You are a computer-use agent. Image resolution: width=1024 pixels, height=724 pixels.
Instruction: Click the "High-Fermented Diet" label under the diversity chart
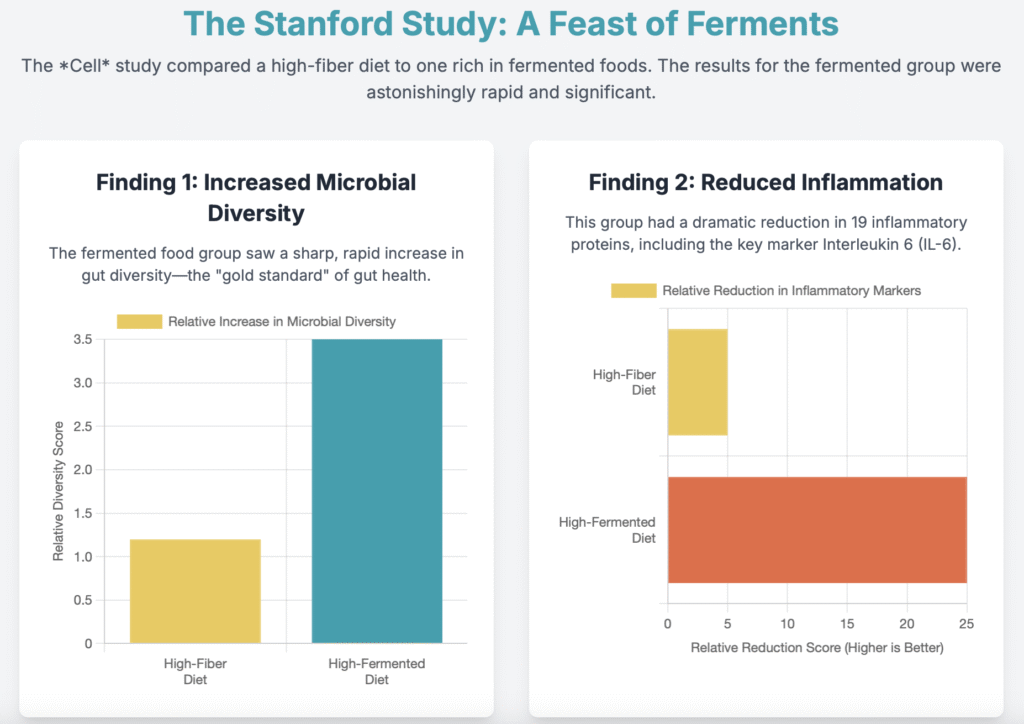click(x=377, y=671)
